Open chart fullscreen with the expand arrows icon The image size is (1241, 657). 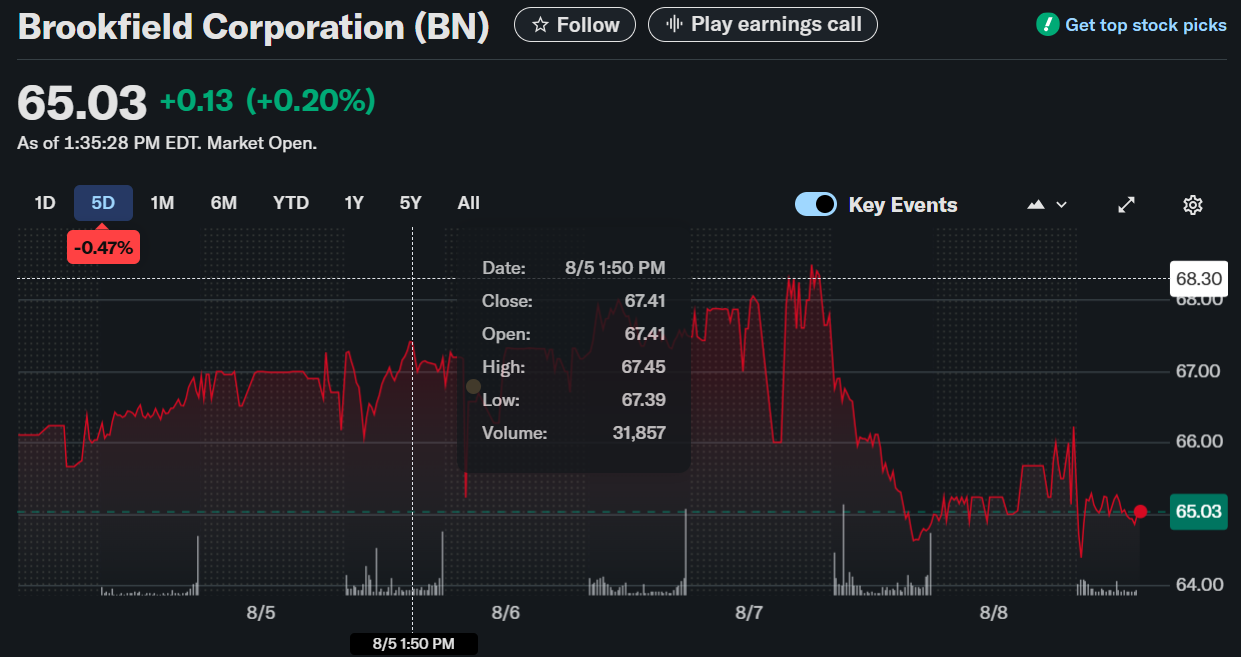[x=1126, y=204]
